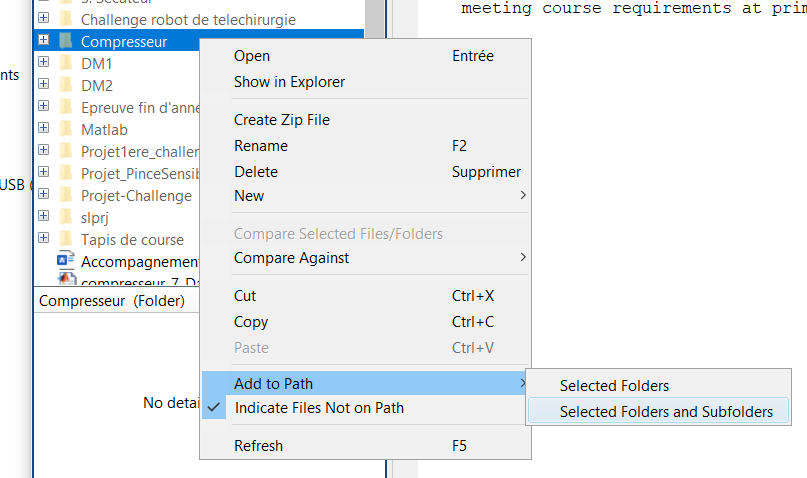Click the Accompagnement Word document icon

[x=65, y=260]
